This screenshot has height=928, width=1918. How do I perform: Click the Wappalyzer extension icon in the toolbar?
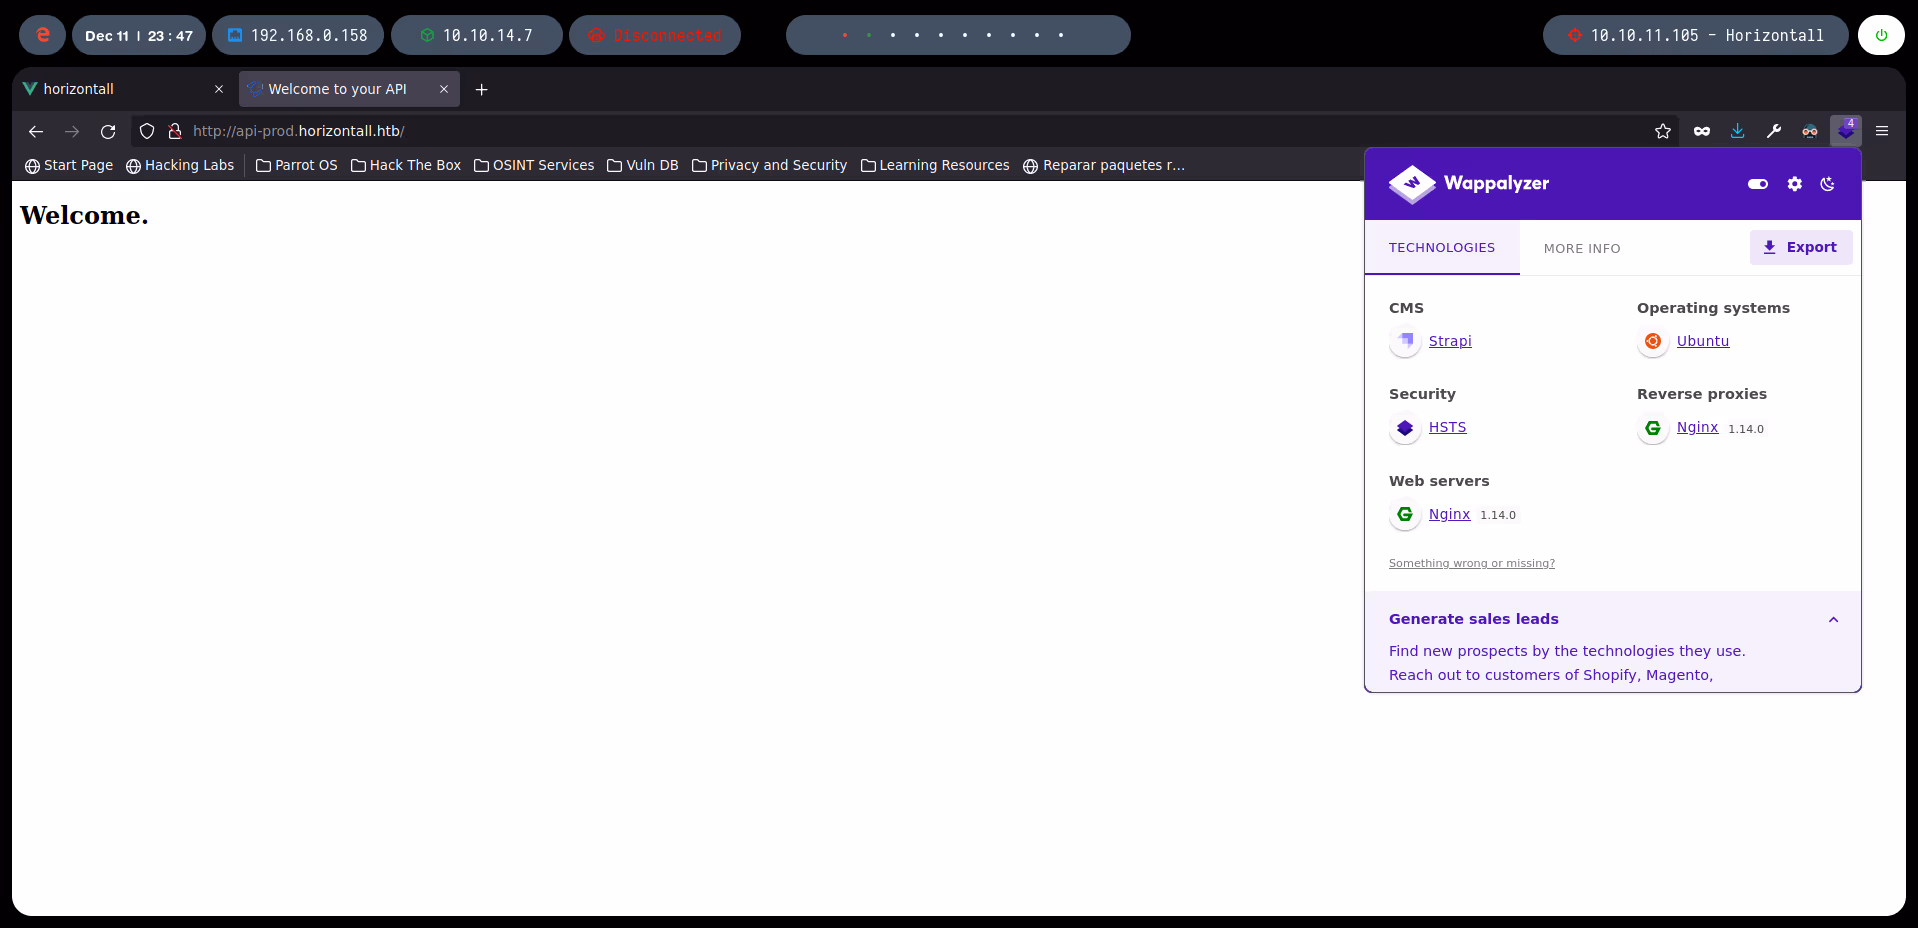[1845, 131]
